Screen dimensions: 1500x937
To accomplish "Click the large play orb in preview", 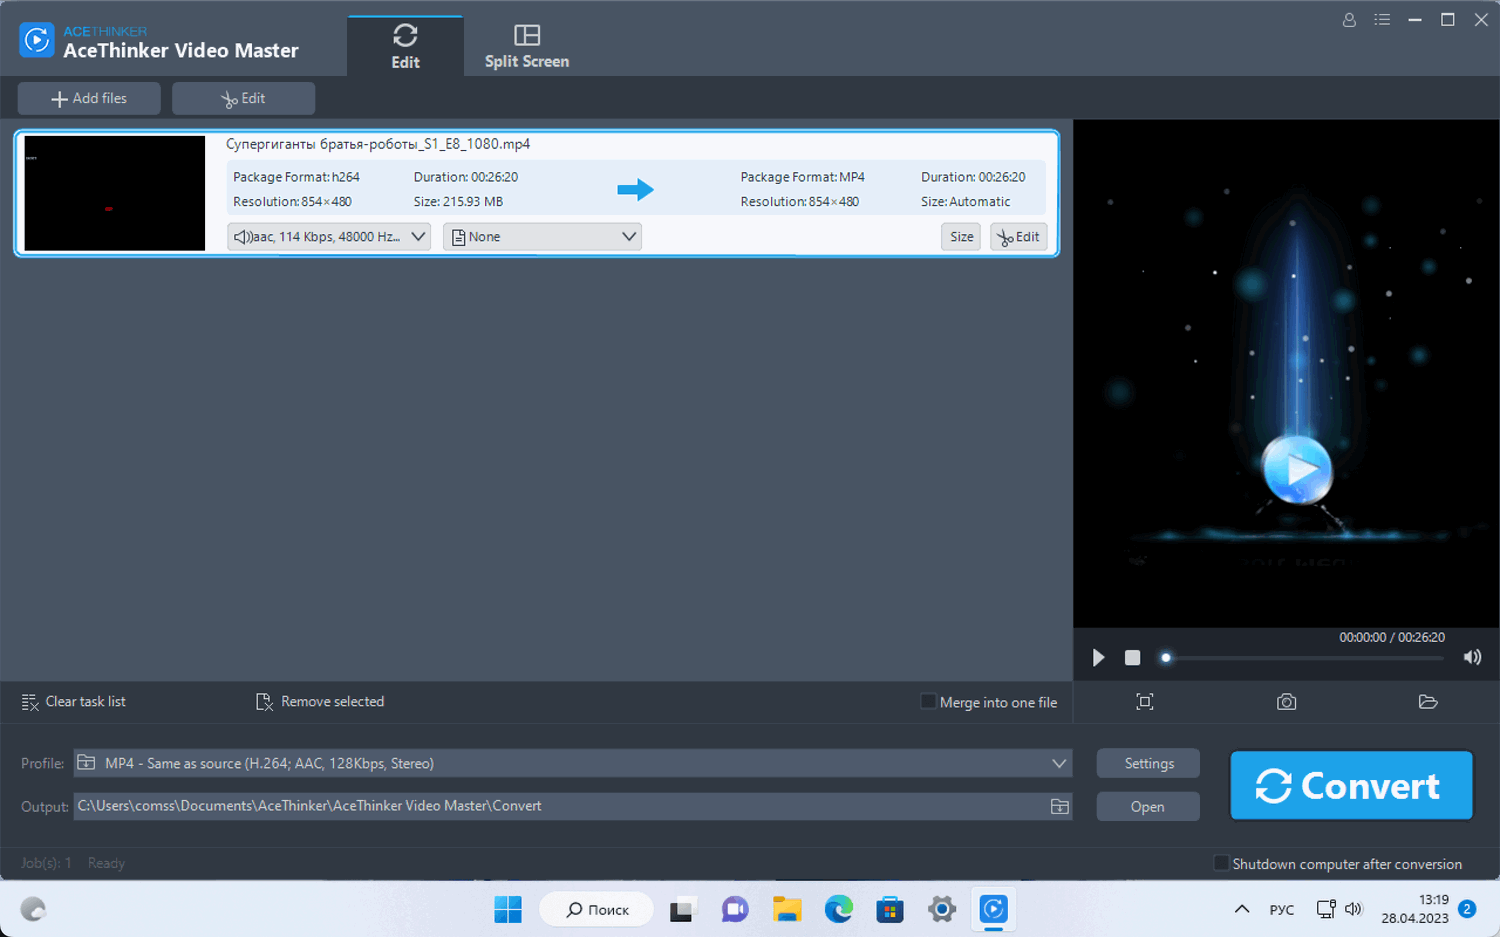I will 1297,469.
